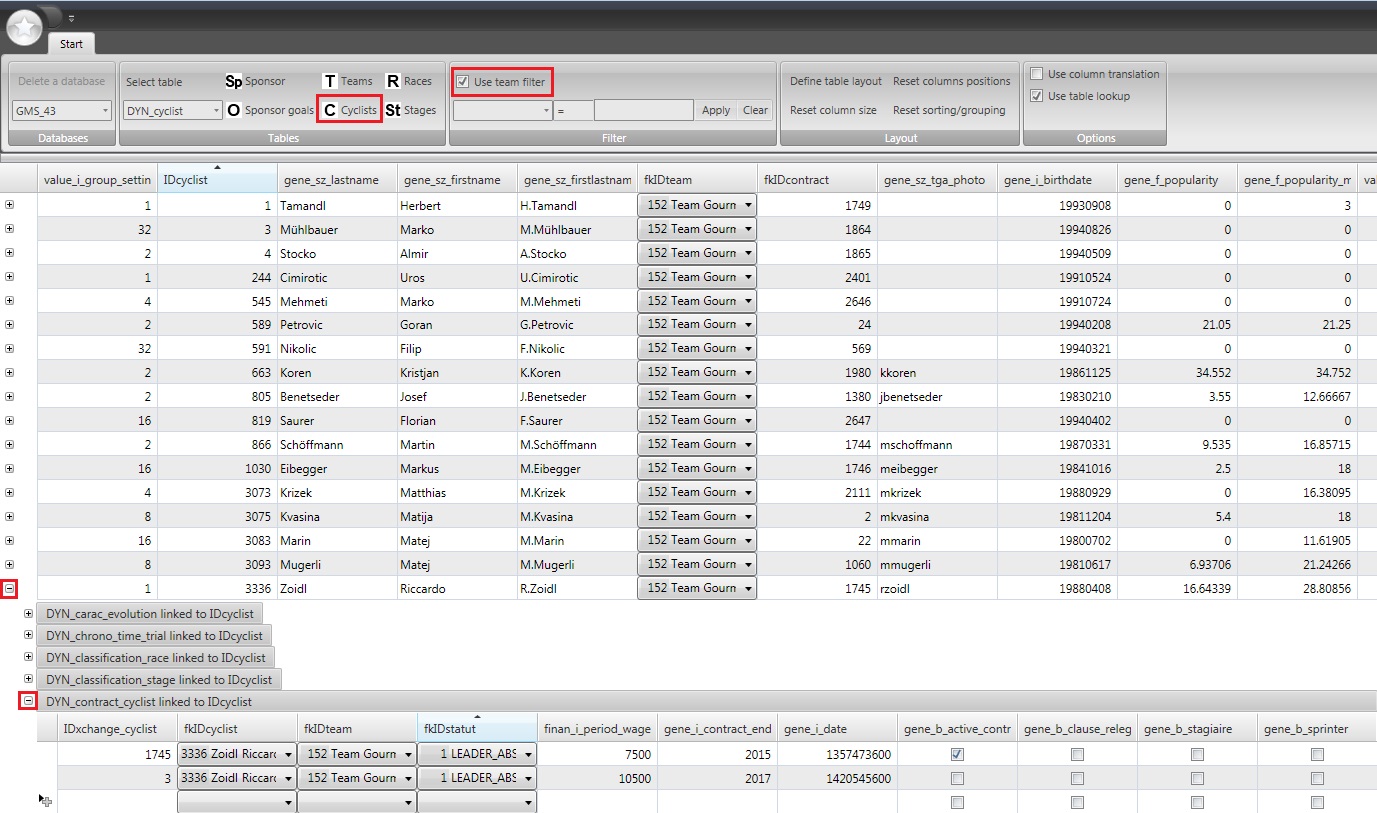
Task: Open the GMS_43 database dropdown
Action: [x=62, y=111]
